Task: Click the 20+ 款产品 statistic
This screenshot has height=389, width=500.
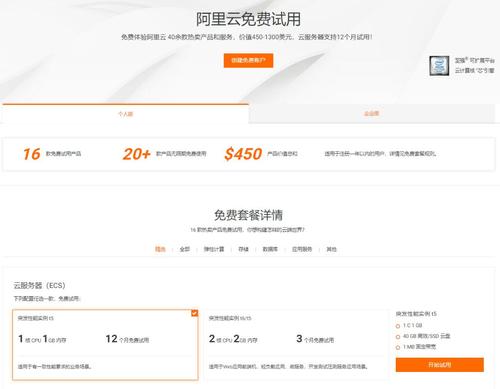Action: click(x=164, y=154)
